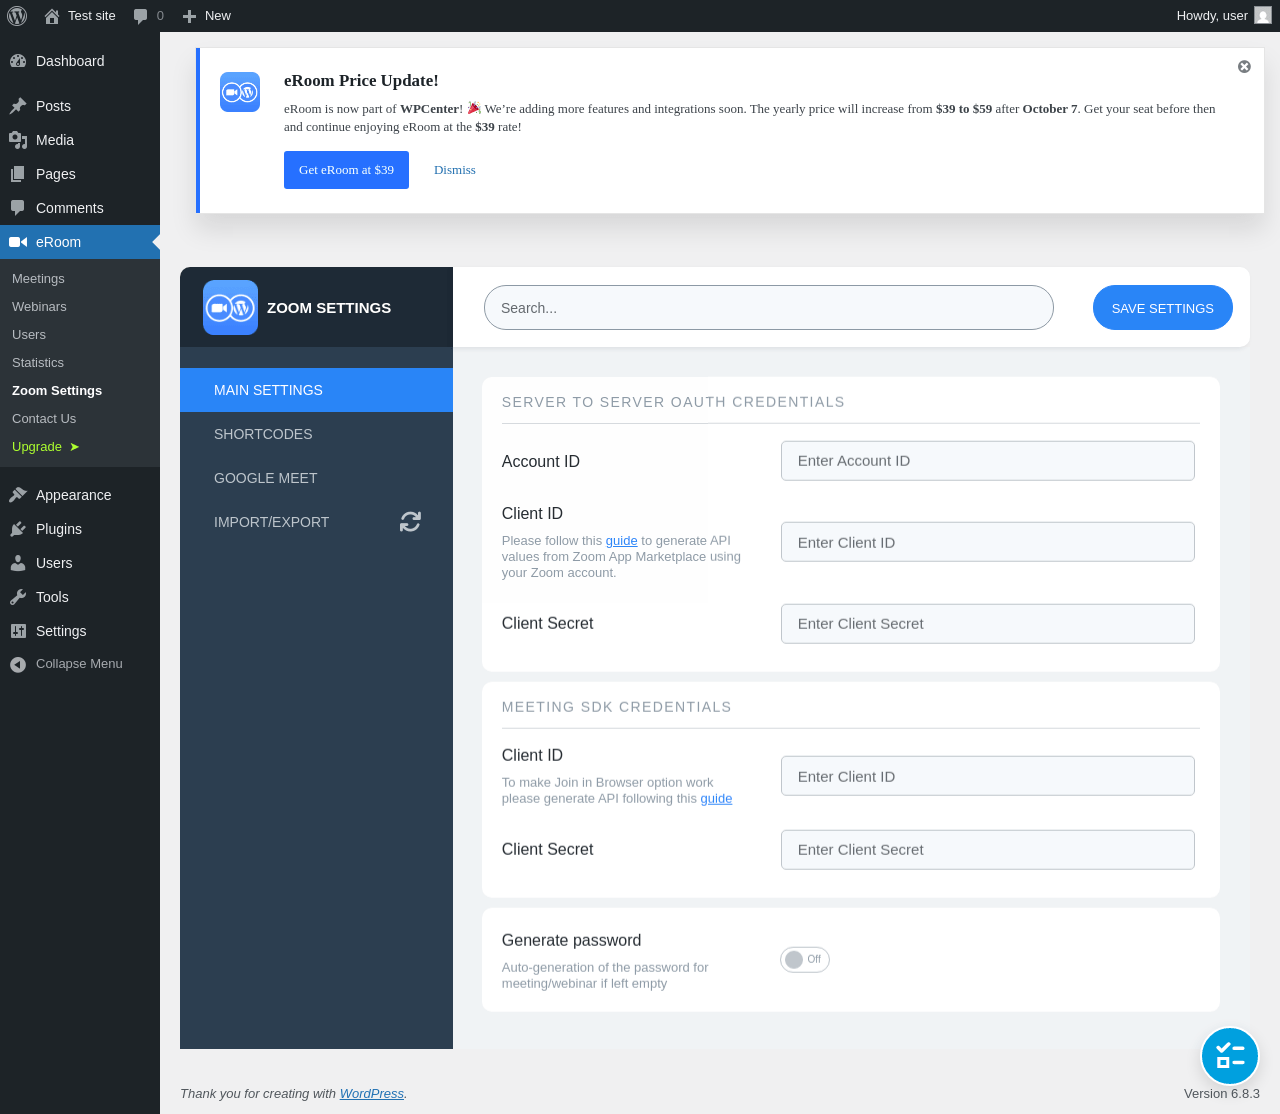Click the Settings sliders icon
Viewport: 1280px width, 1114px height.
(18, 631)
